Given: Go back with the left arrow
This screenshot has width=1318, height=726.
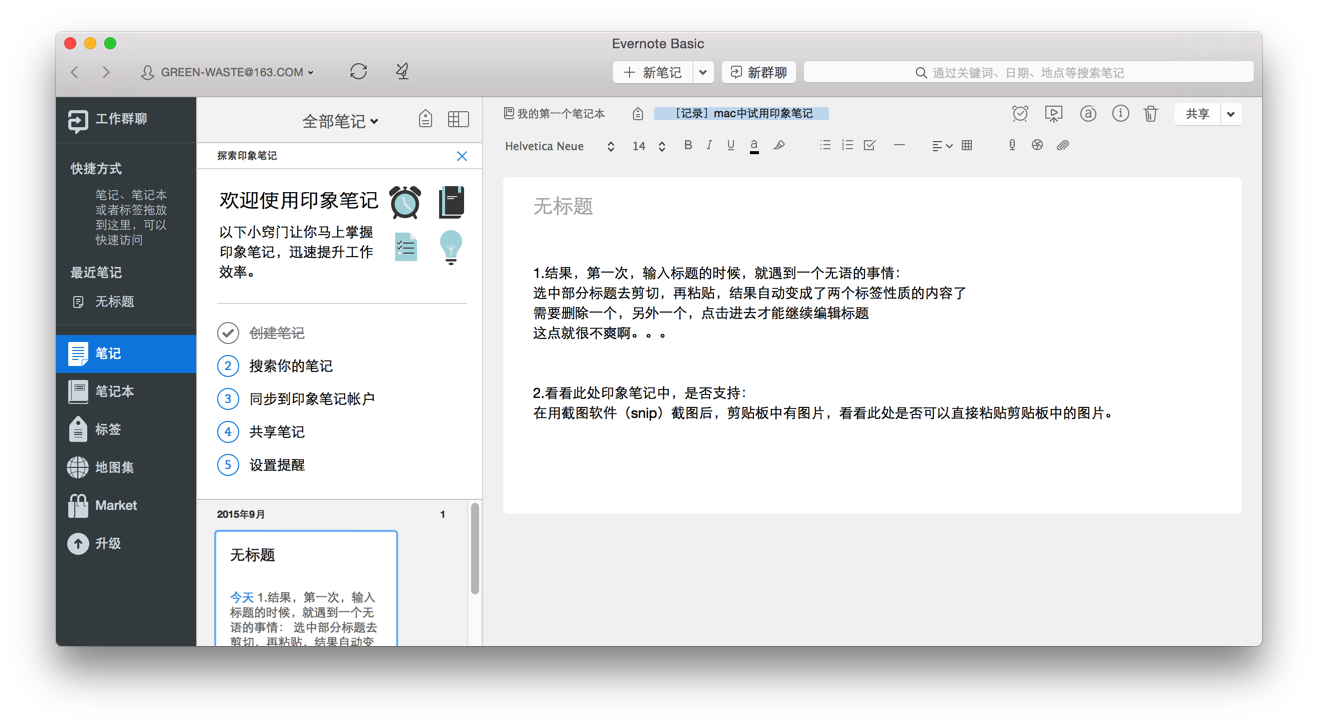Looking at the screenshot, I should [x=75, y=72].
